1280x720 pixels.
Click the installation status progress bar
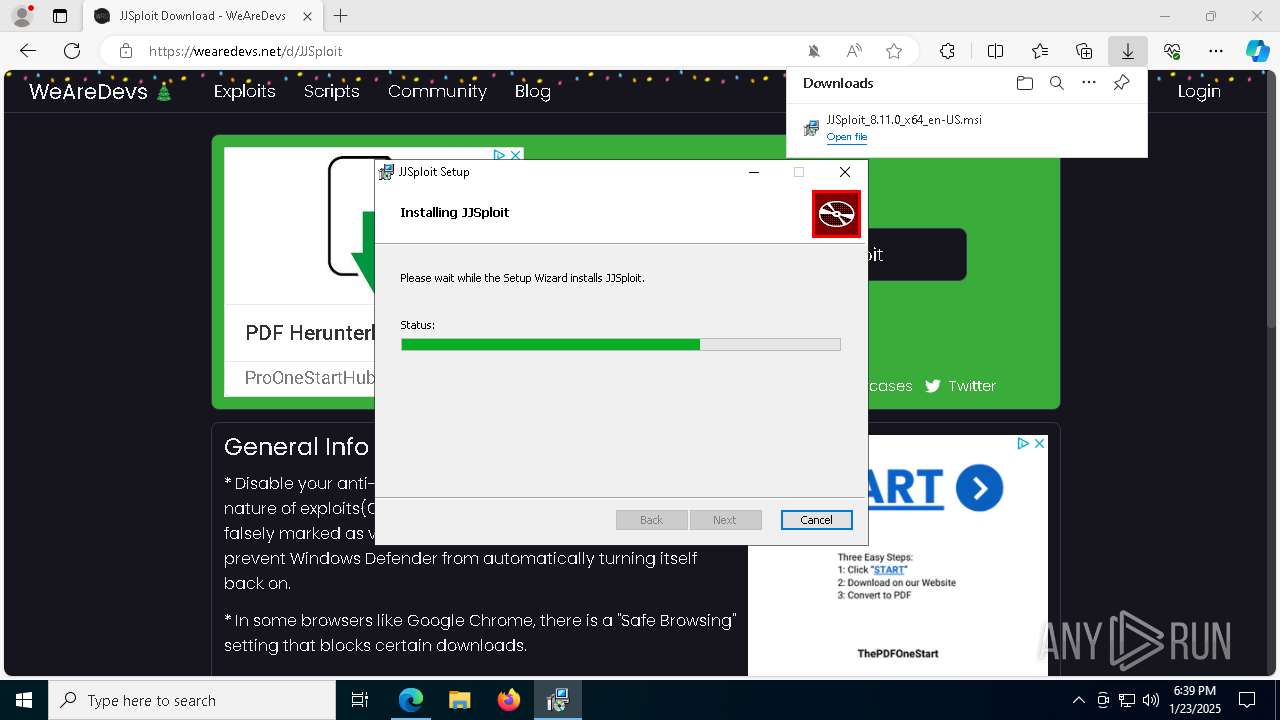[620, 344]
